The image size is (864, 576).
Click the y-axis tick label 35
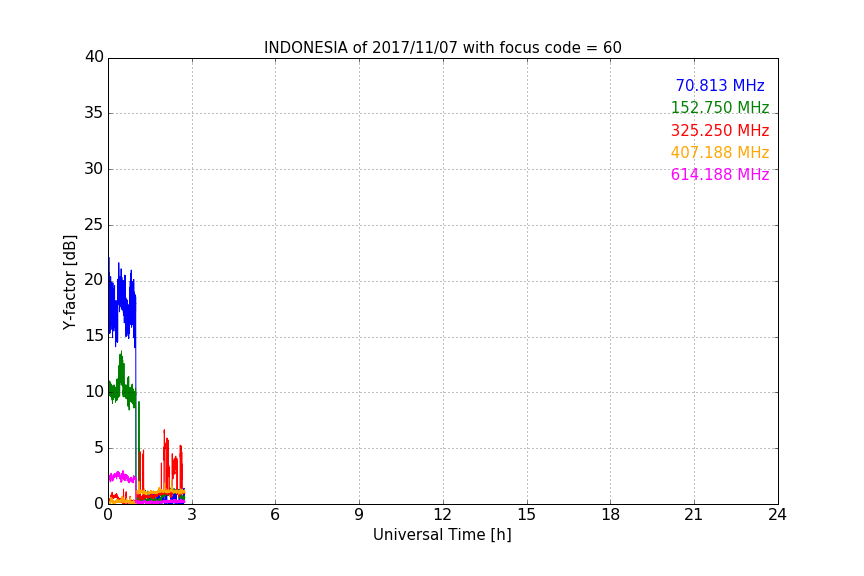pos(94,113)
